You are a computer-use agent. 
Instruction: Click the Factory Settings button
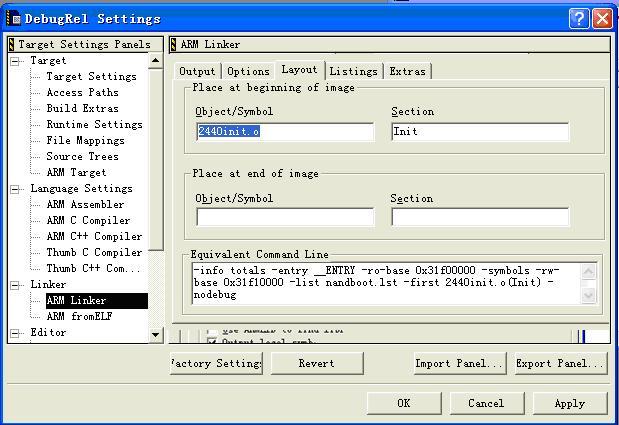pyautogui.click(x=216, y=363)
